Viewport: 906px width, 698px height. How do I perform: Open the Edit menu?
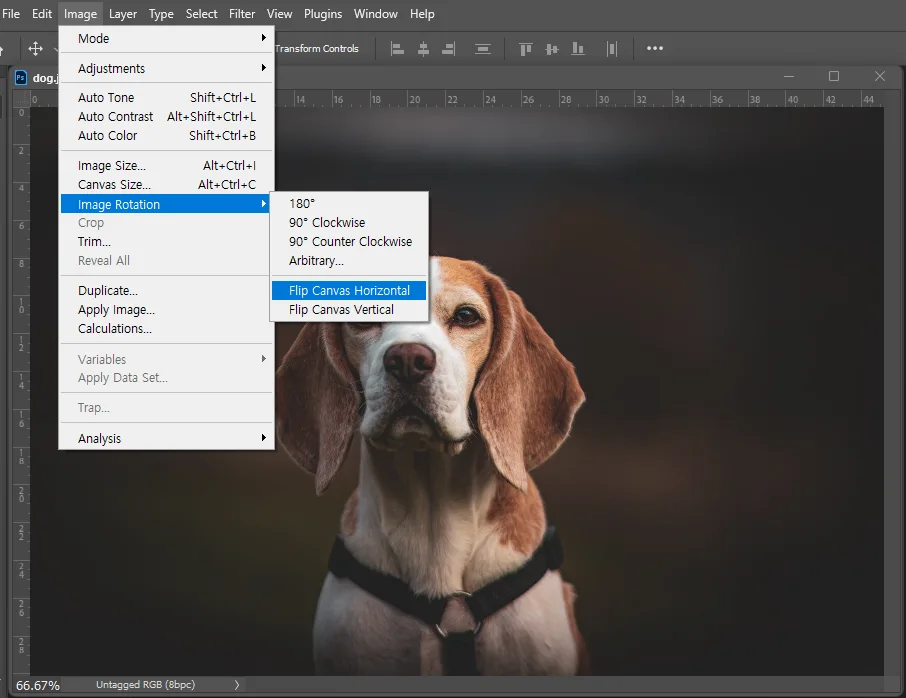point(42,14)
